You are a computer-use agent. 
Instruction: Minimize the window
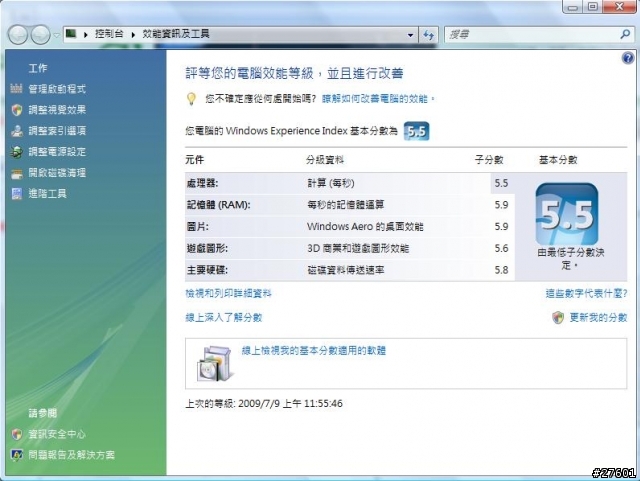coord(572,7)
